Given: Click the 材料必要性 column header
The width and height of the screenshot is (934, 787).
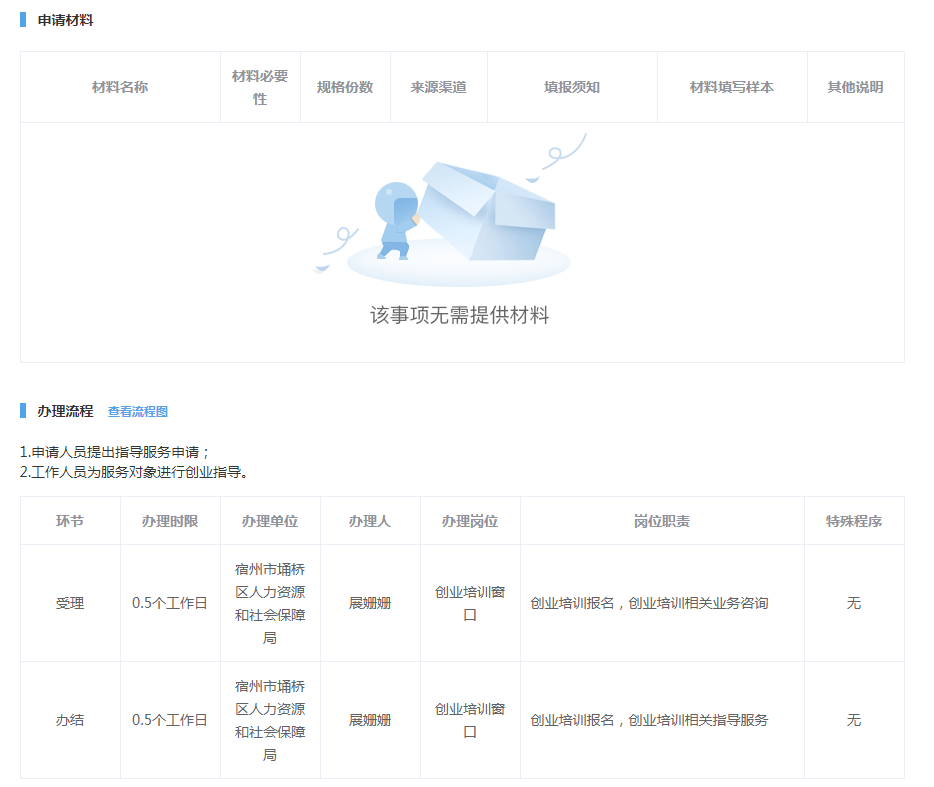Looking at the screenshot, I should point(260,87).
